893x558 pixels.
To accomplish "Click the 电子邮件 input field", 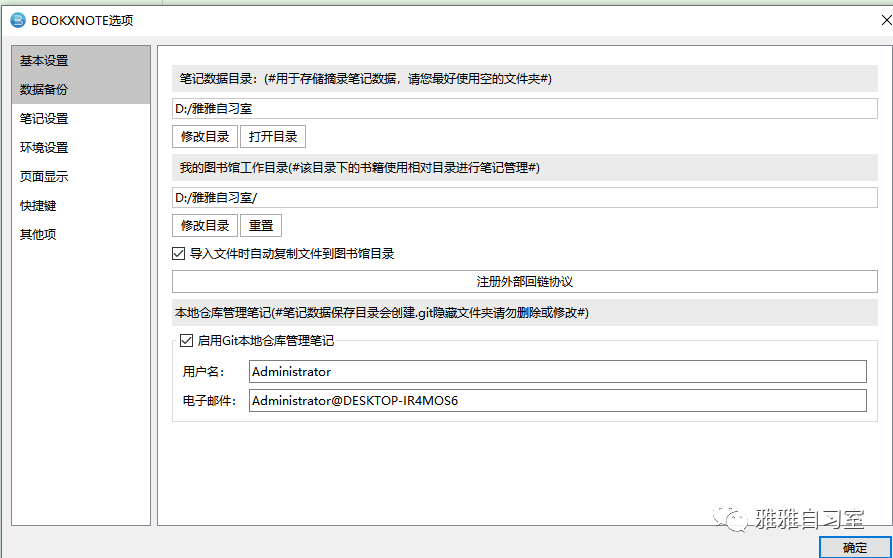I will [x=558, y=400].
